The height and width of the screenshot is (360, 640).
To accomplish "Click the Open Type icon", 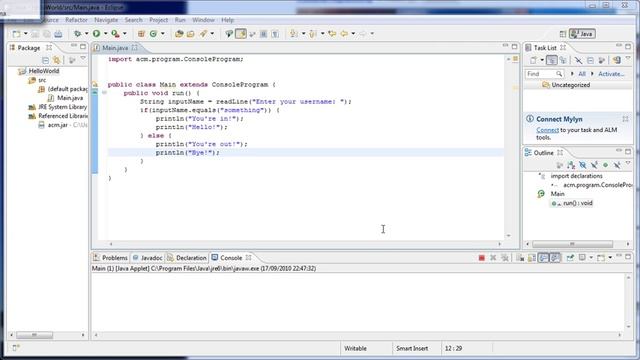I will 179,34.
